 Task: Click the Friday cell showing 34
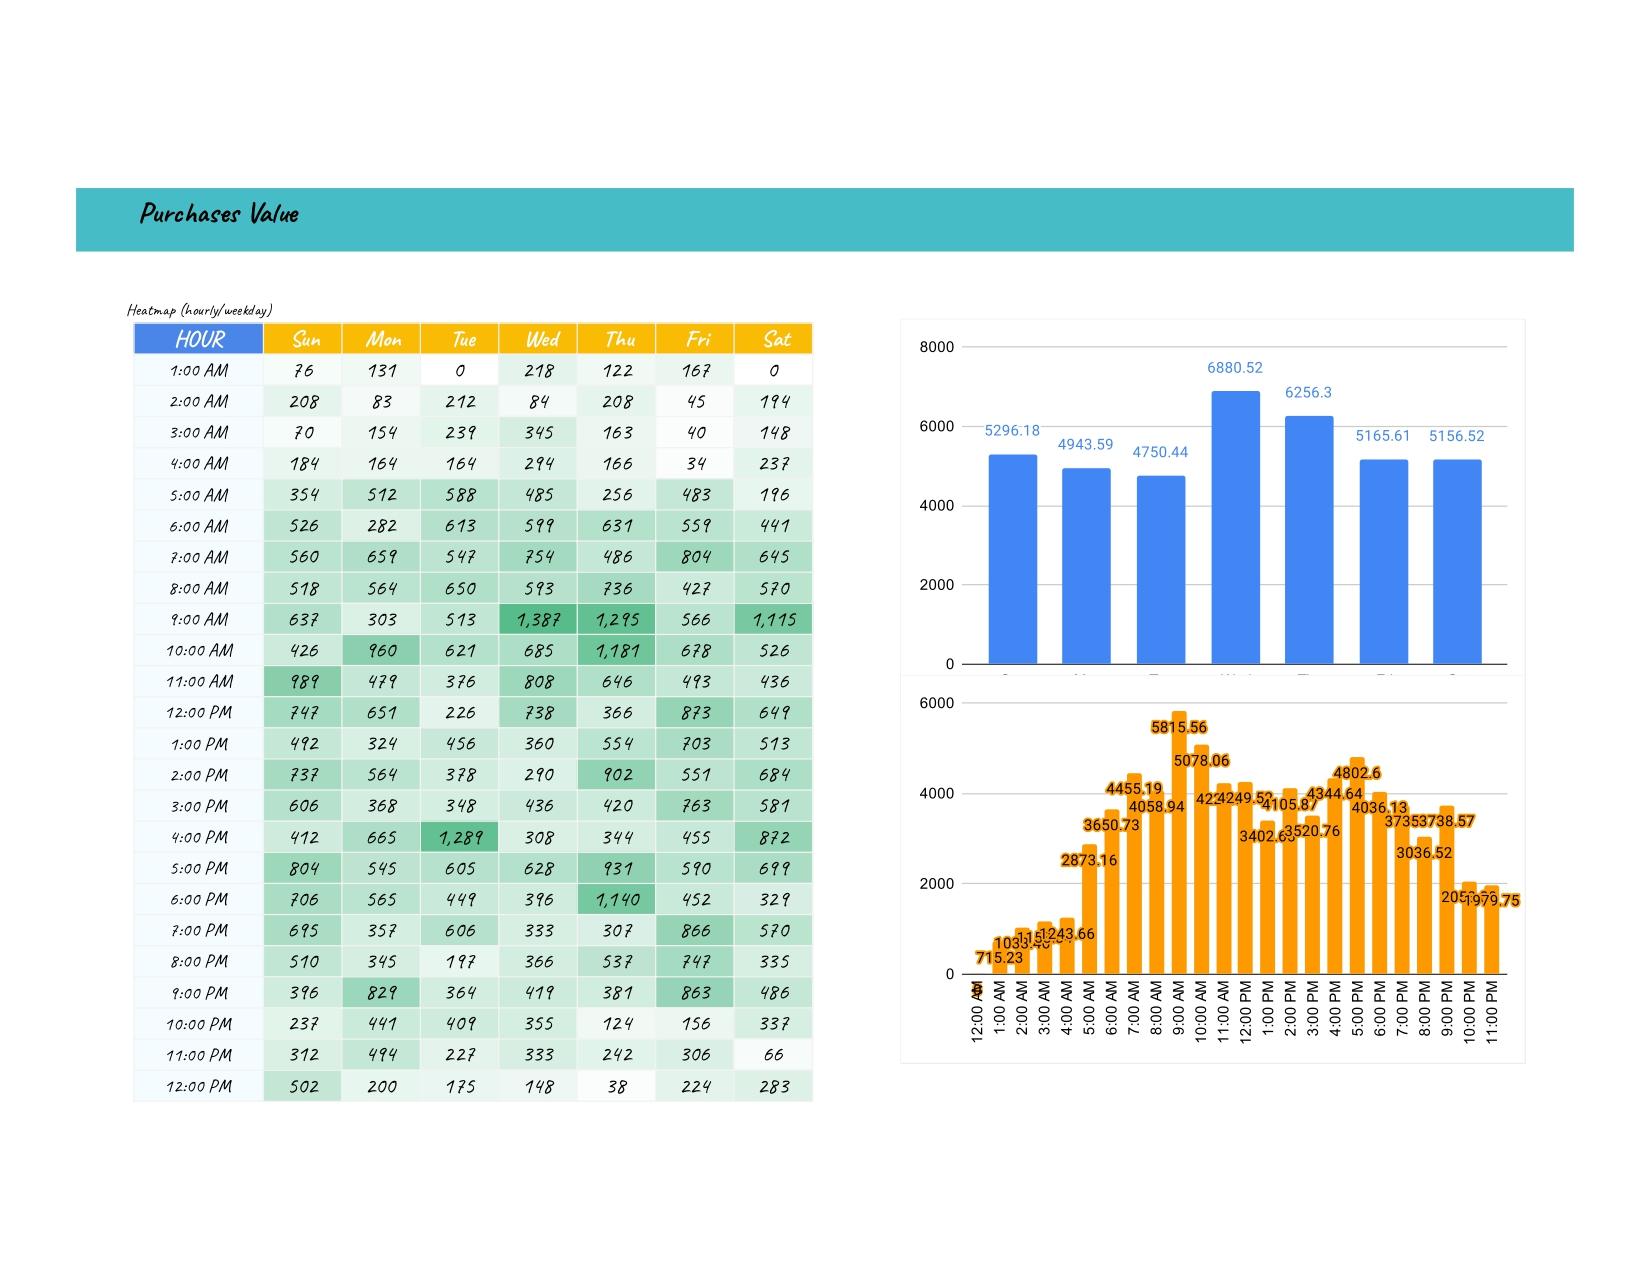(x=695, y=463)
